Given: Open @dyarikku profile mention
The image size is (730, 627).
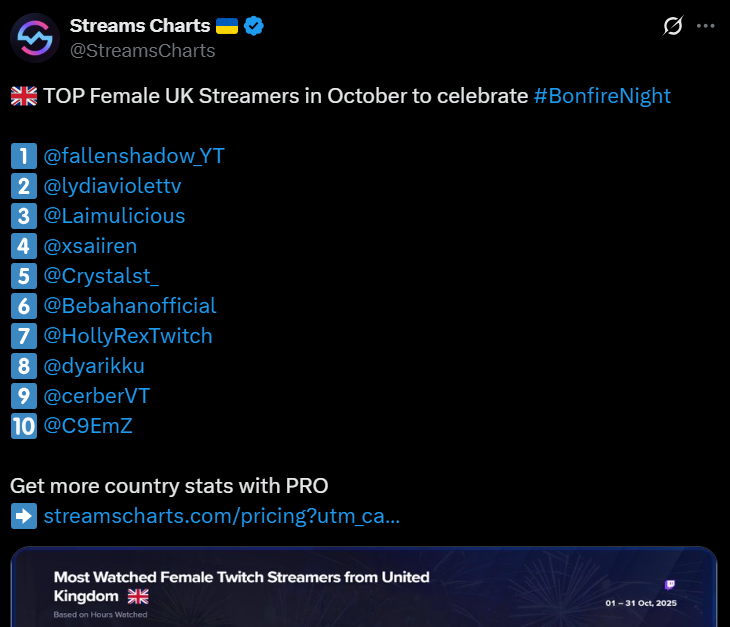Looking at the screenshot, I should pyautogui.click(x=94, y=366).
